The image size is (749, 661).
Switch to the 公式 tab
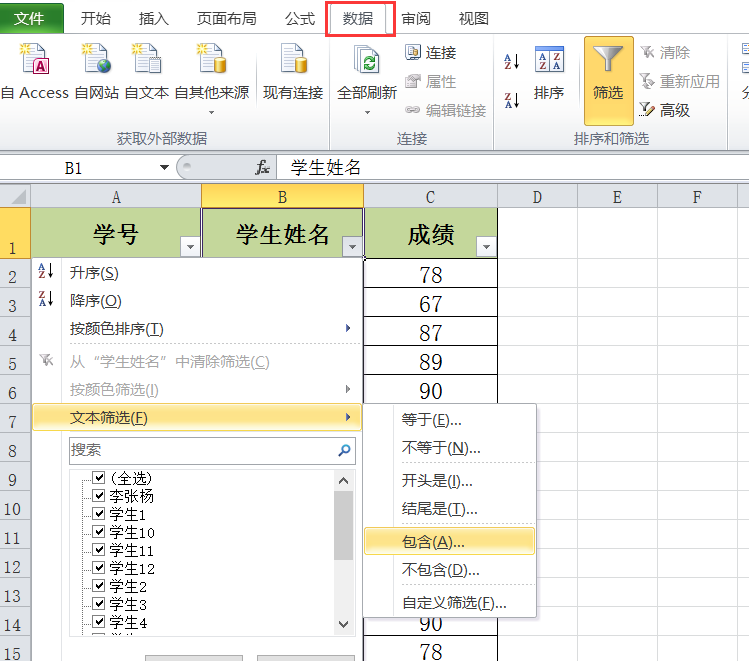(x=300, y=19)
